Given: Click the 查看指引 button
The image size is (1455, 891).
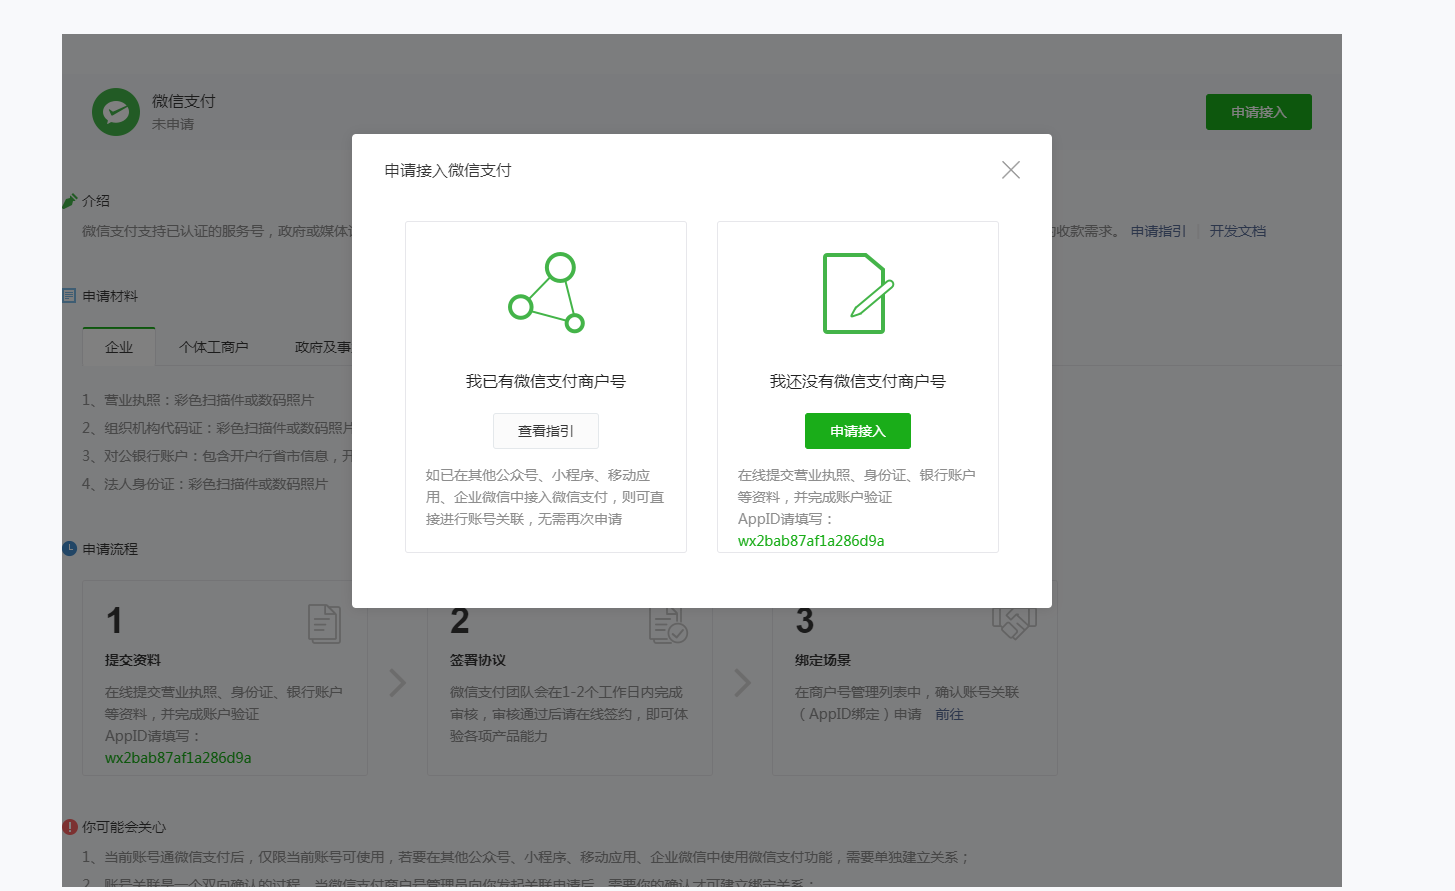Looking at the screenshot, I should [x=546, y=431].
